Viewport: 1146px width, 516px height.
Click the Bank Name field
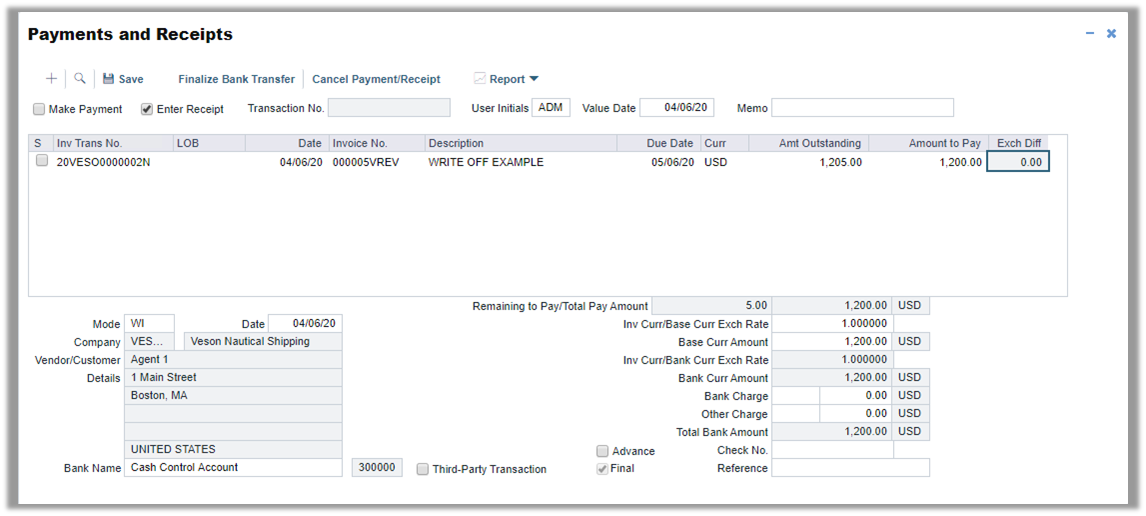click(x=233, y=467)
